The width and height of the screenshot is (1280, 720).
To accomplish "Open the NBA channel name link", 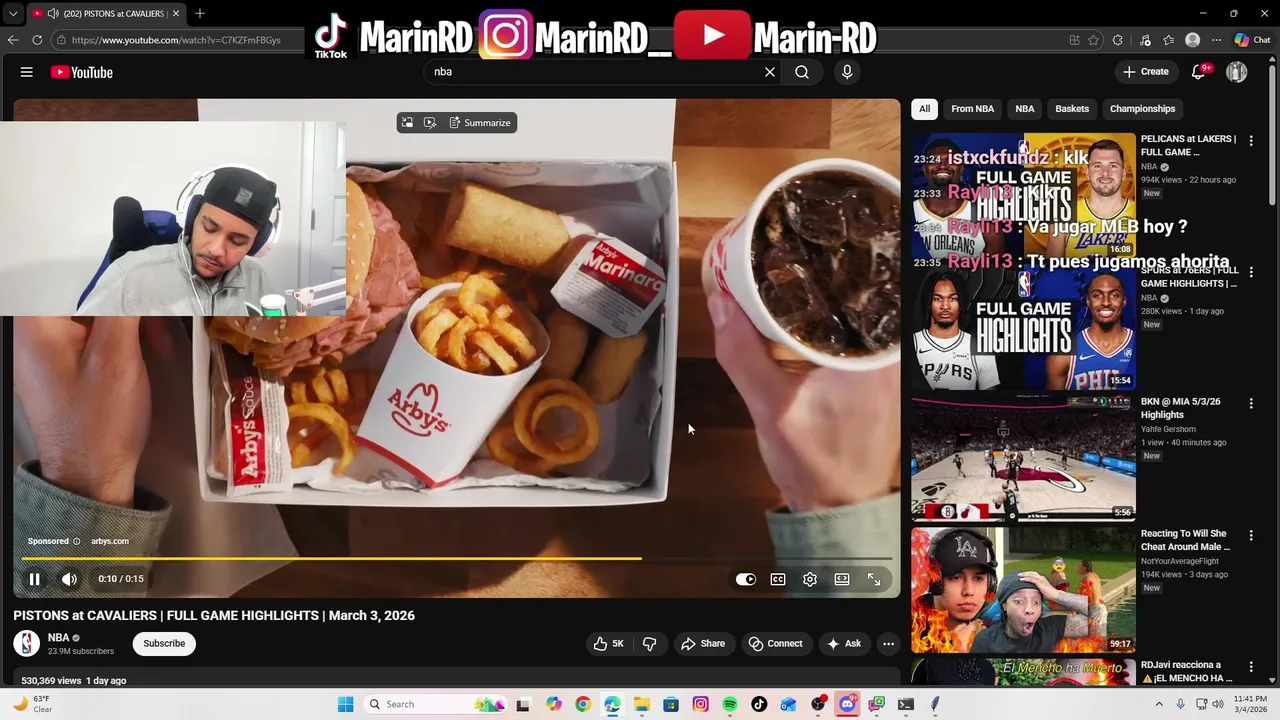I will click(59, 638).
